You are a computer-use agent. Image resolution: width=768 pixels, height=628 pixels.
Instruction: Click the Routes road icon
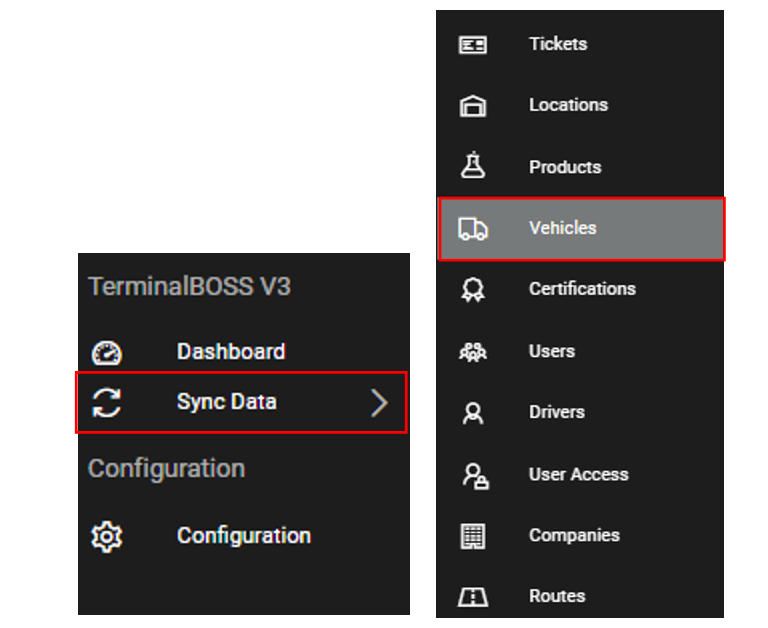tap(473, 597)
